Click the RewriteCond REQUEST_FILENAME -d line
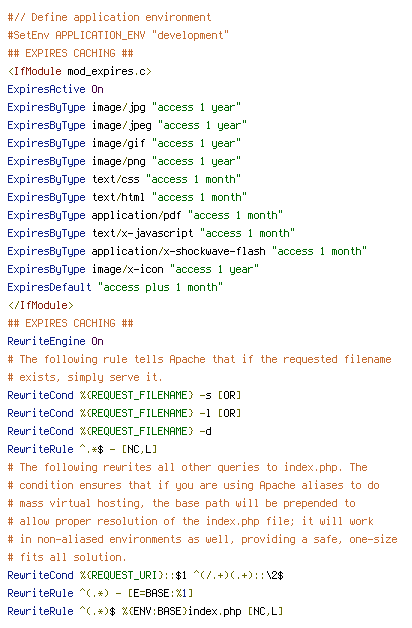 pos(109,431)
